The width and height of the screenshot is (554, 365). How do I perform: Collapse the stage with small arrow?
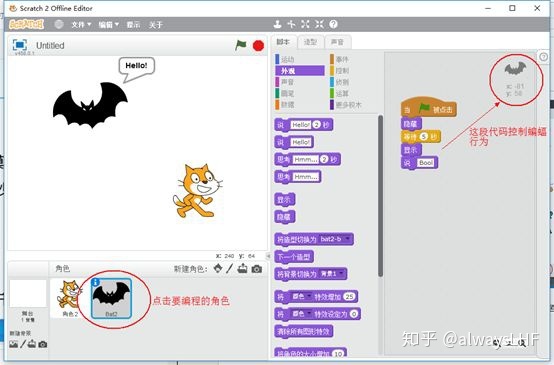click(268, 255)
